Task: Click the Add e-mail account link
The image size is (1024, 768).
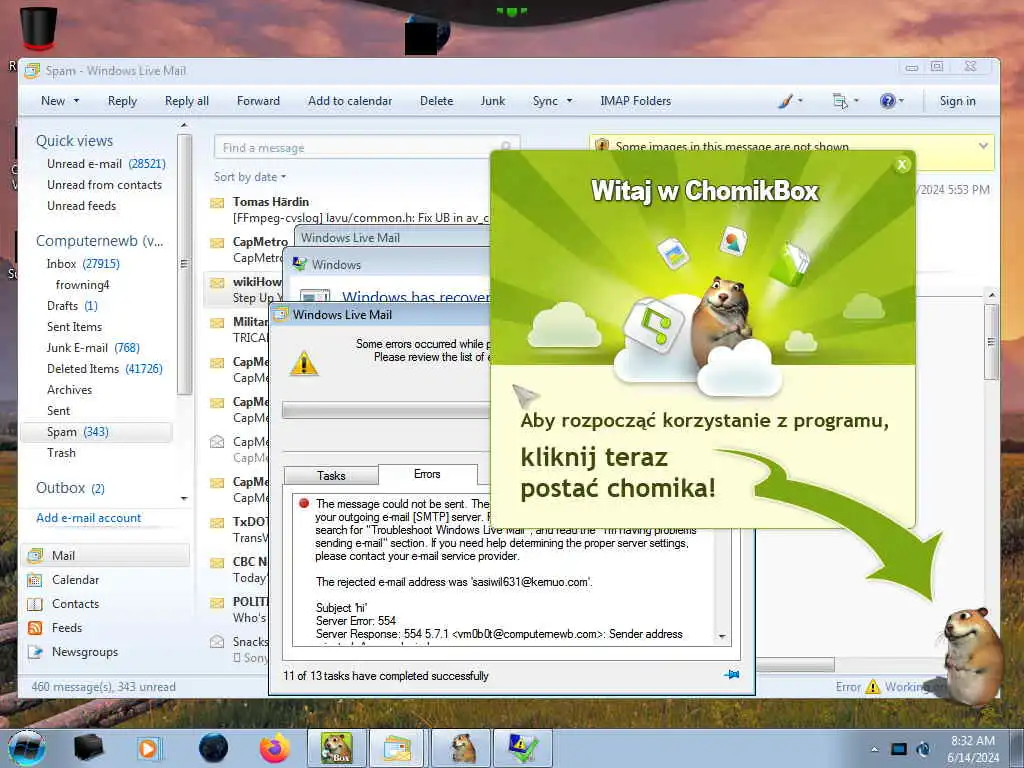Action: [88, 518]
